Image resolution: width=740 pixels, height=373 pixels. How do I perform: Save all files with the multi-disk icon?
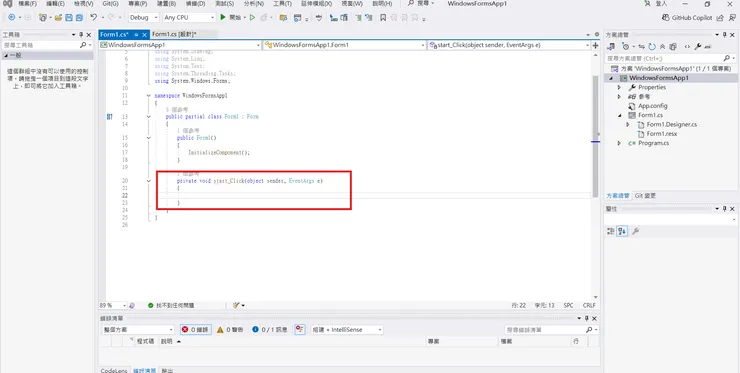(79, 17)
